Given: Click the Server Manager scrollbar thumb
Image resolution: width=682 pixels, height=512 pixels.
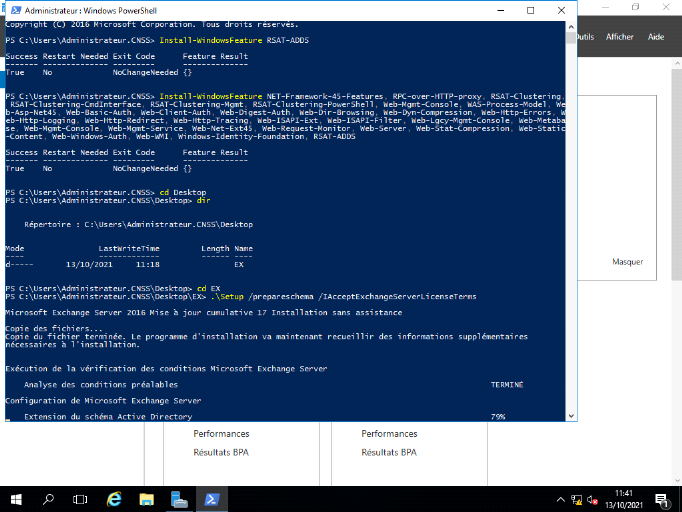Looking at the screenshot, I should point(677,174).
